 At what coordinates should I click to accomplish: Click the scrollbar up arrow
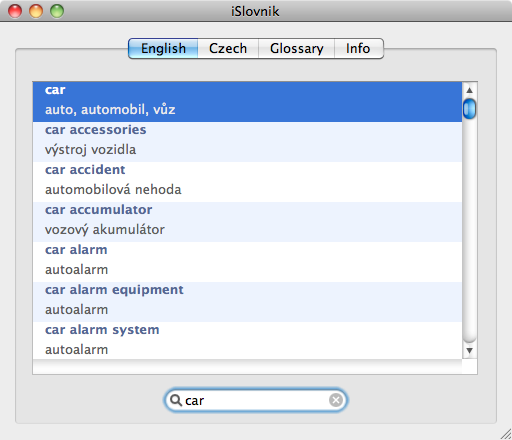pyautogui.click(x=470, y=90)
